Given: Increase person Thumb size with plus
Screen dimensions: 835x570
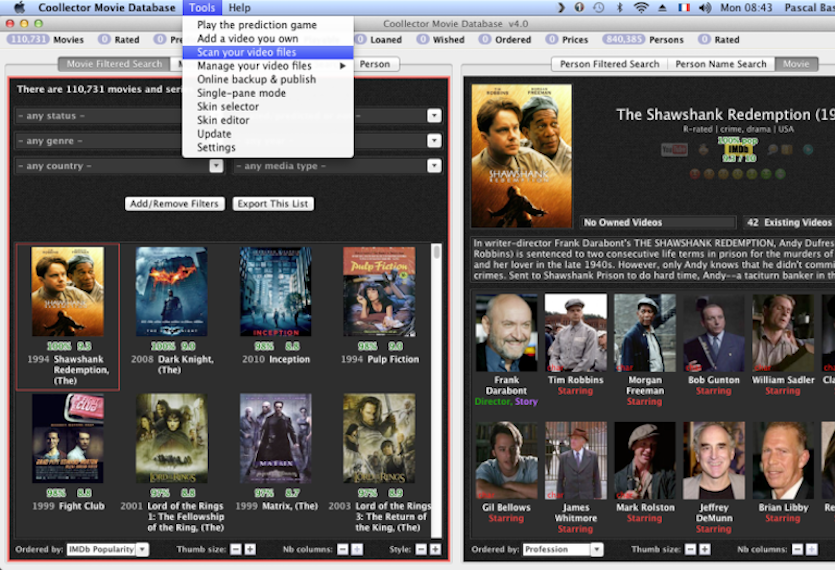Looking at the screenshot, I should tap(705, 549).
